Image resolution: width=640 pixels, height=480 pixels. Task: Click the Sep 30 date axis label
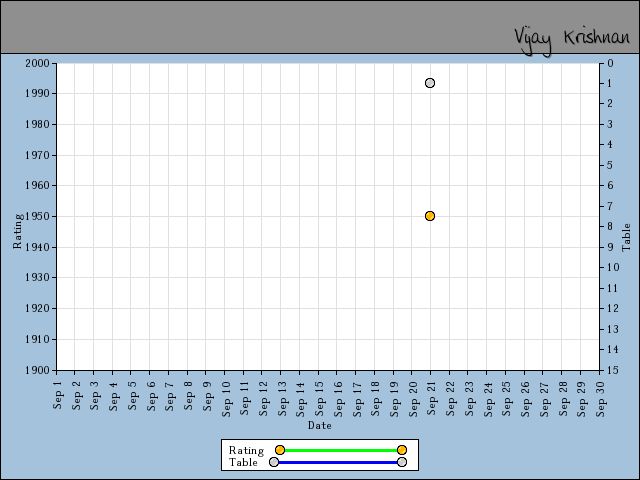tap(600, 399)
